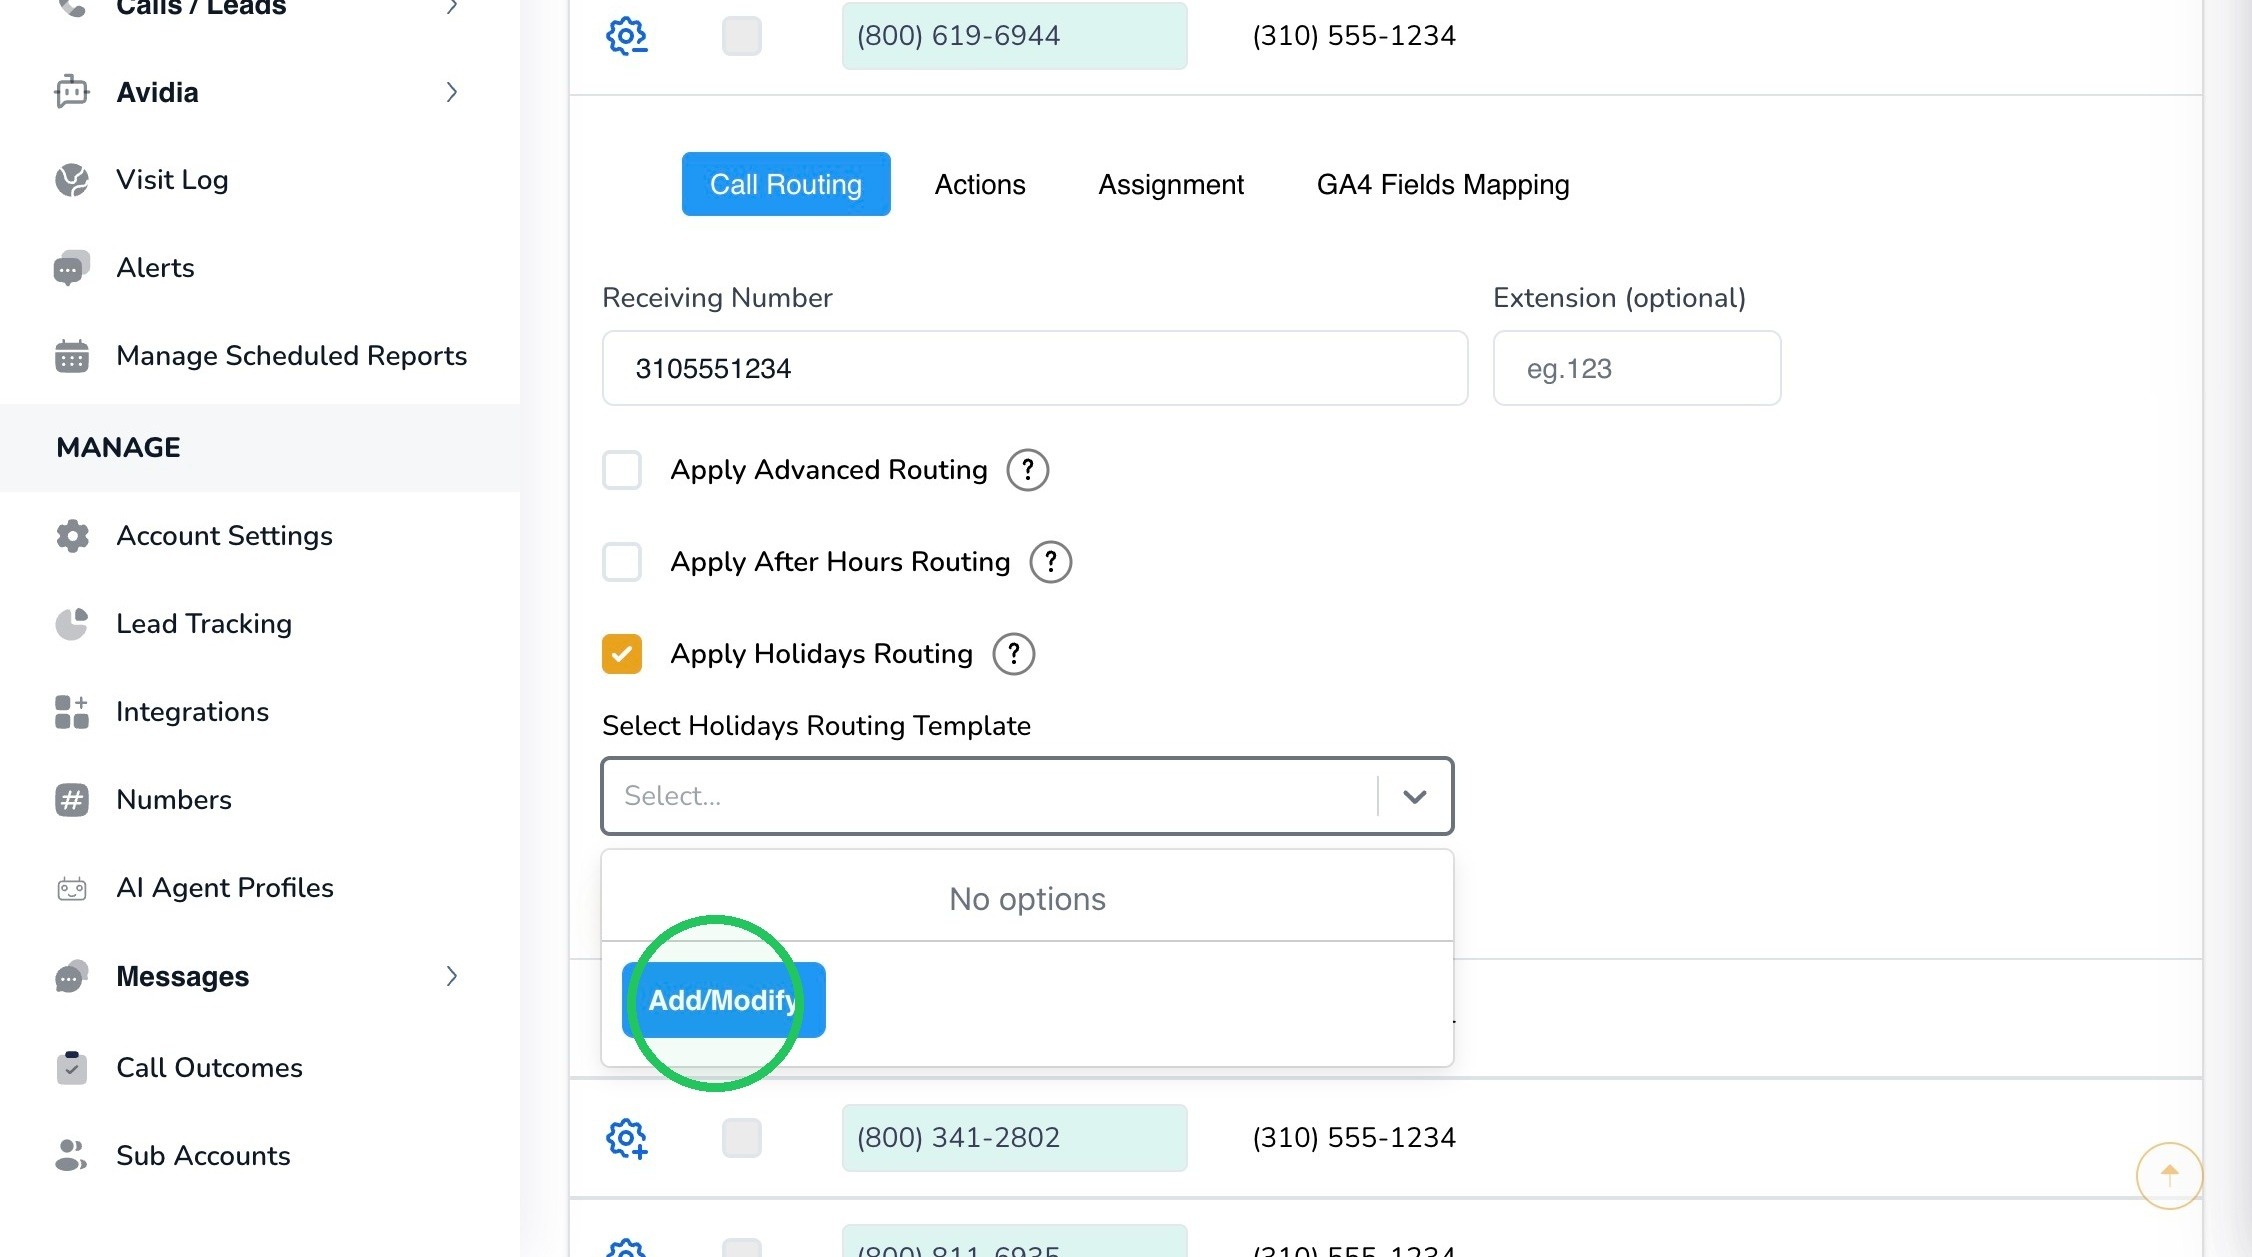
Task: Open Account Settings link
Action: pos(224,536)
